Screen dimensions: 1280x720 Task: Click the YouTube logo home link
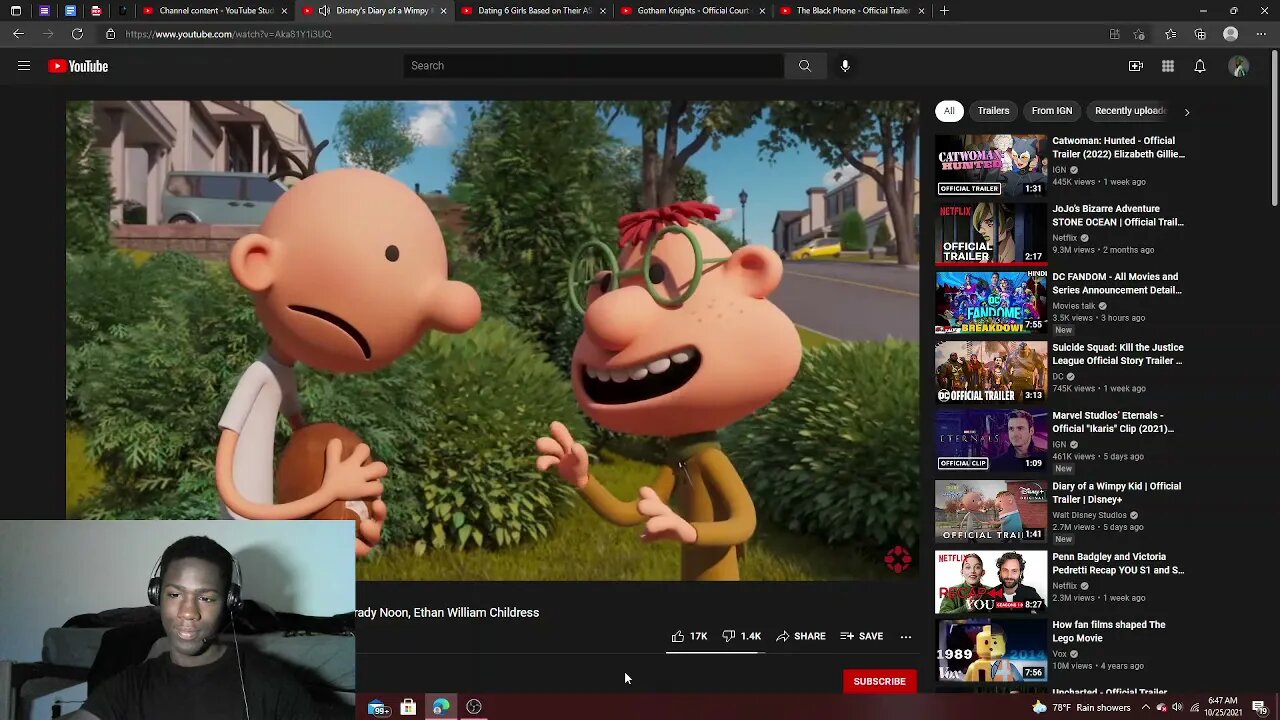pyautogui.click(x=78, y=66)
